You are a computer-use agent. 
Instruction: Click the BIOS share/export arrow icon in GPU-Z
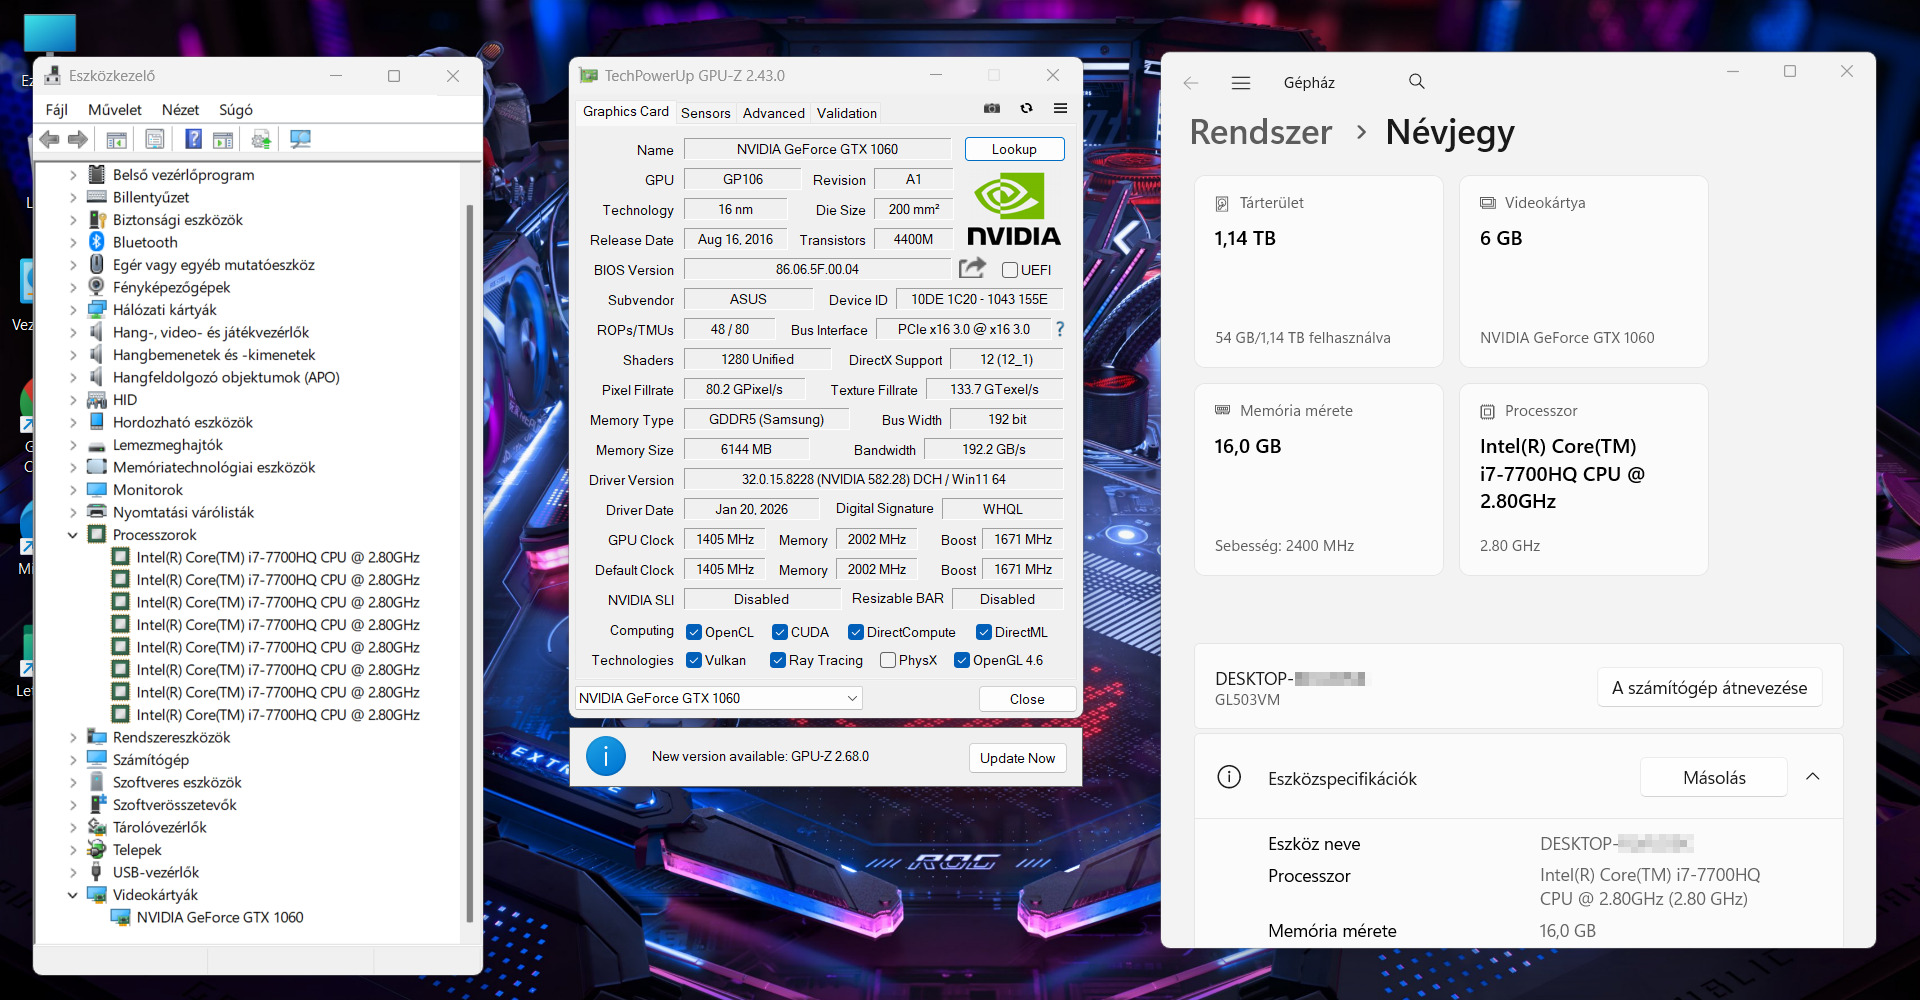[x=972, y=268]
